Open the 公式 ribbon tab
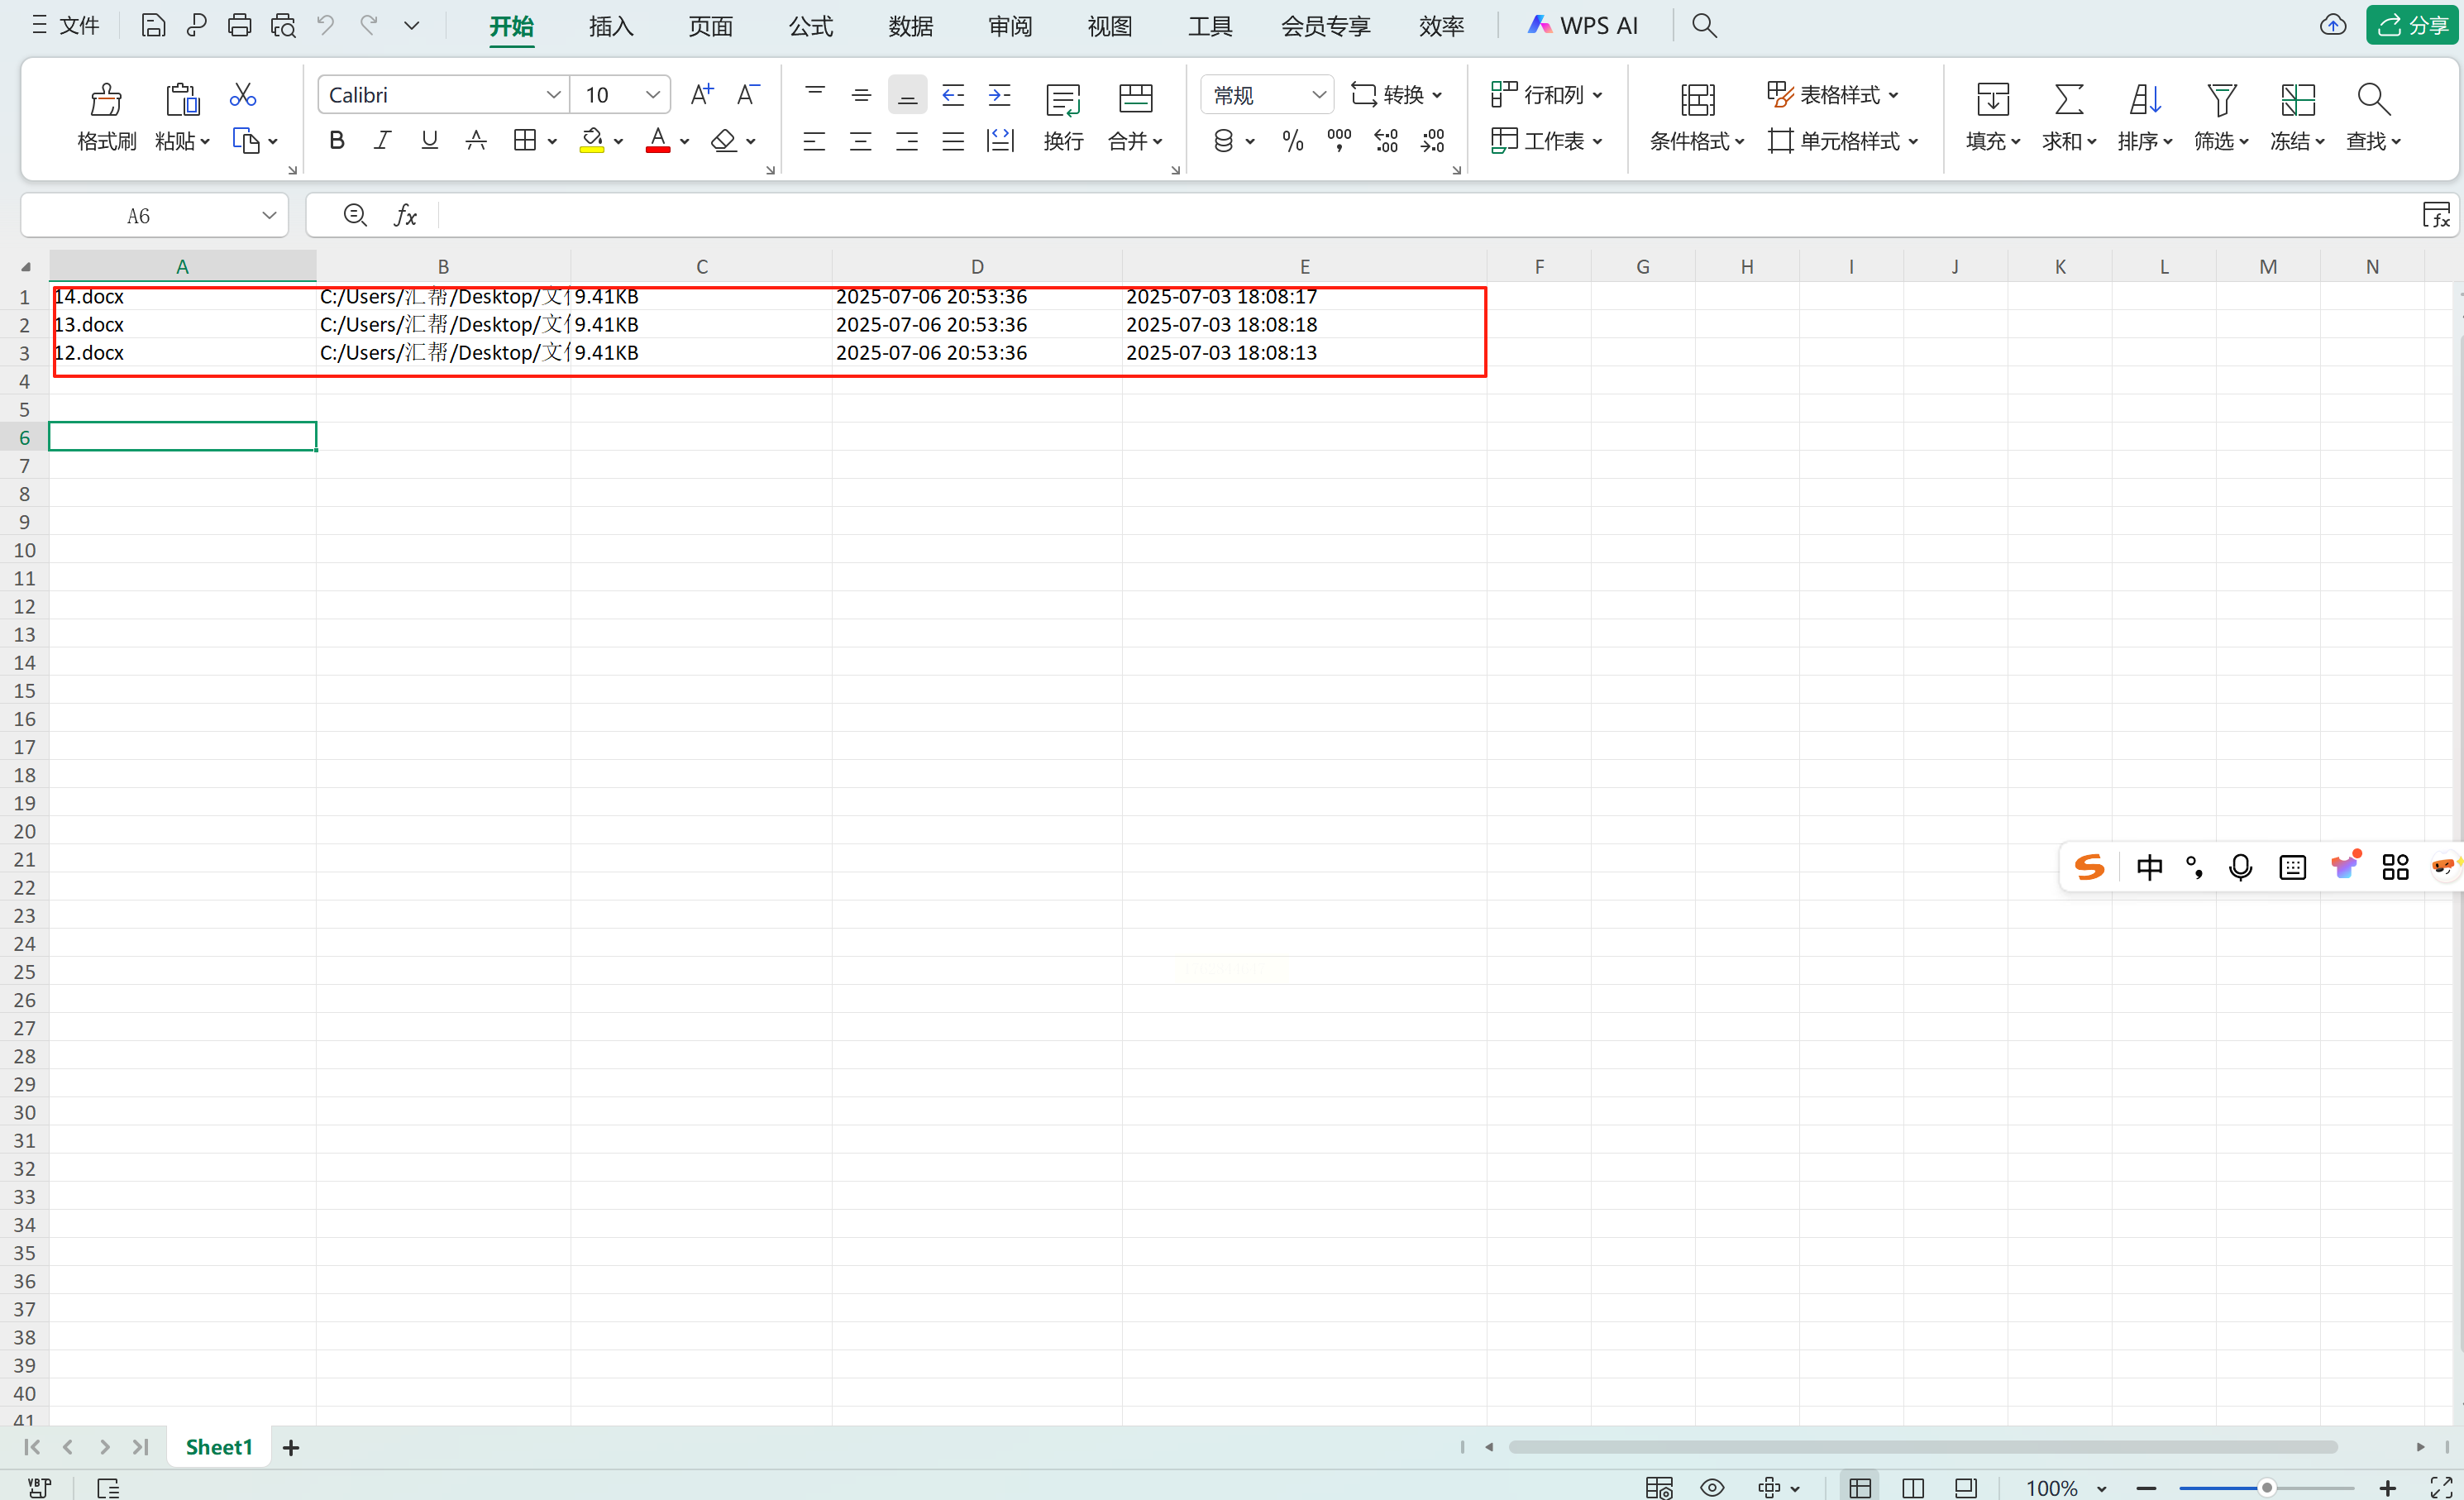The height and width of the screenshot is (1500, 2464). [810, 26]
